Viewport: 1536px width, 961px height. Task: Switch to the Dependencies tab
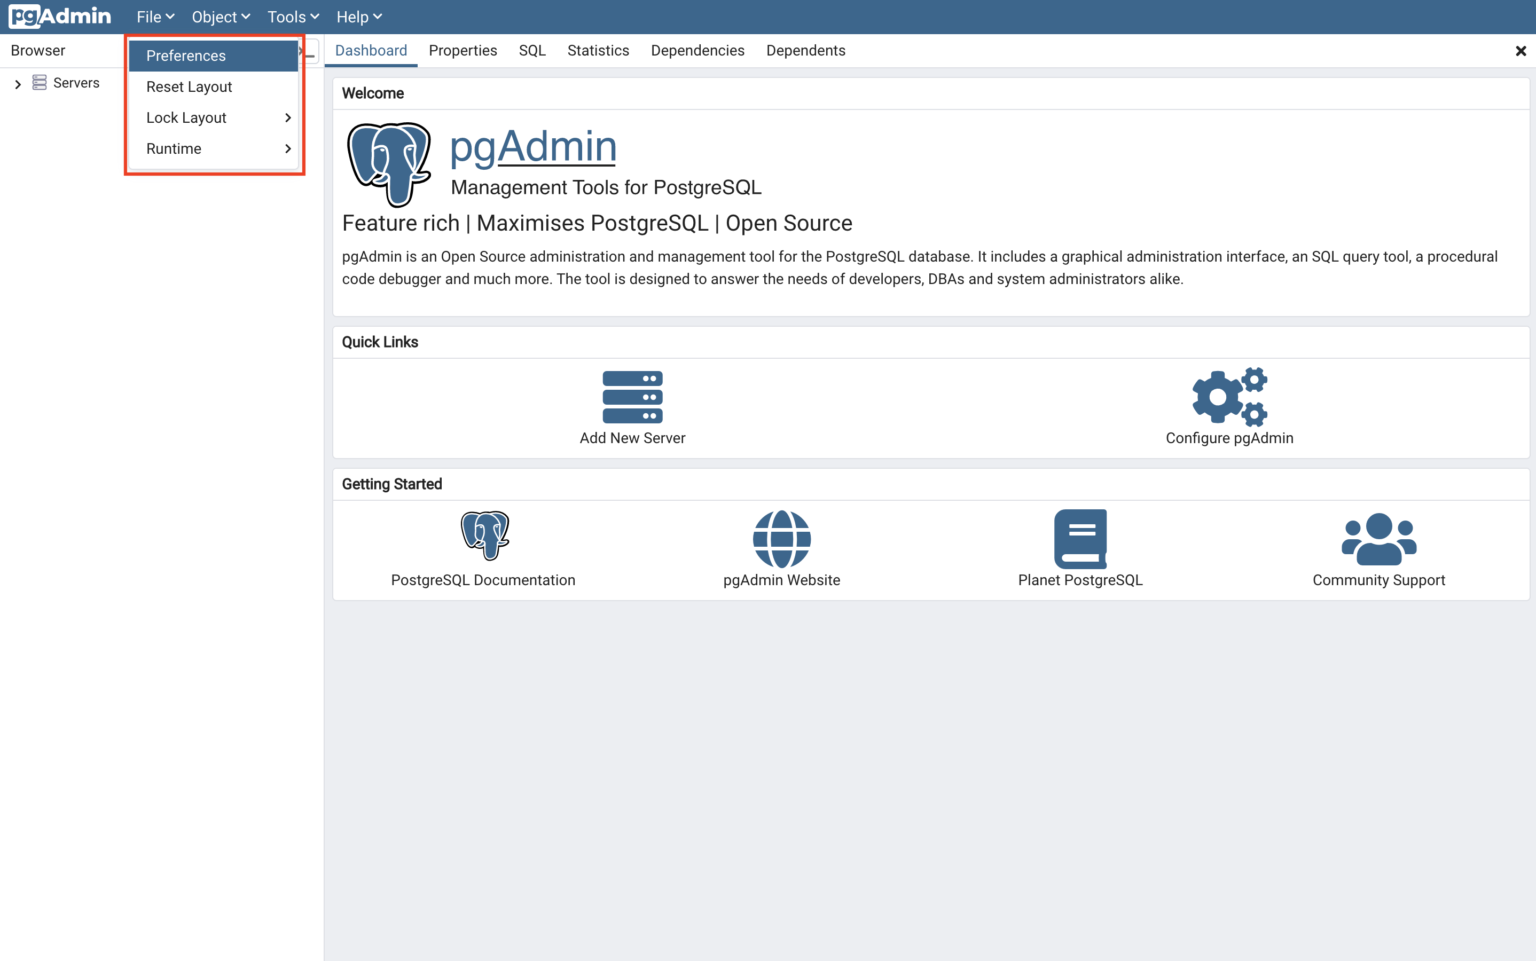(x=698, y=51)
